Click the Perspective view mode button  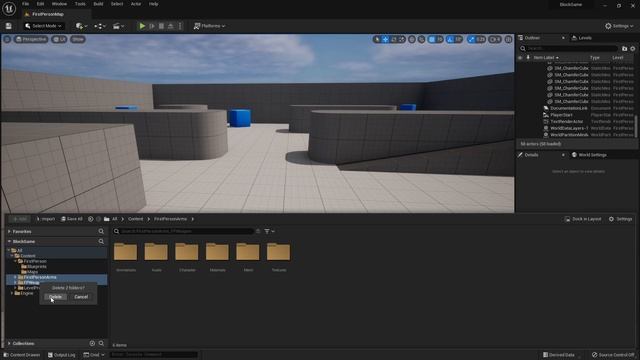(31, 39)
